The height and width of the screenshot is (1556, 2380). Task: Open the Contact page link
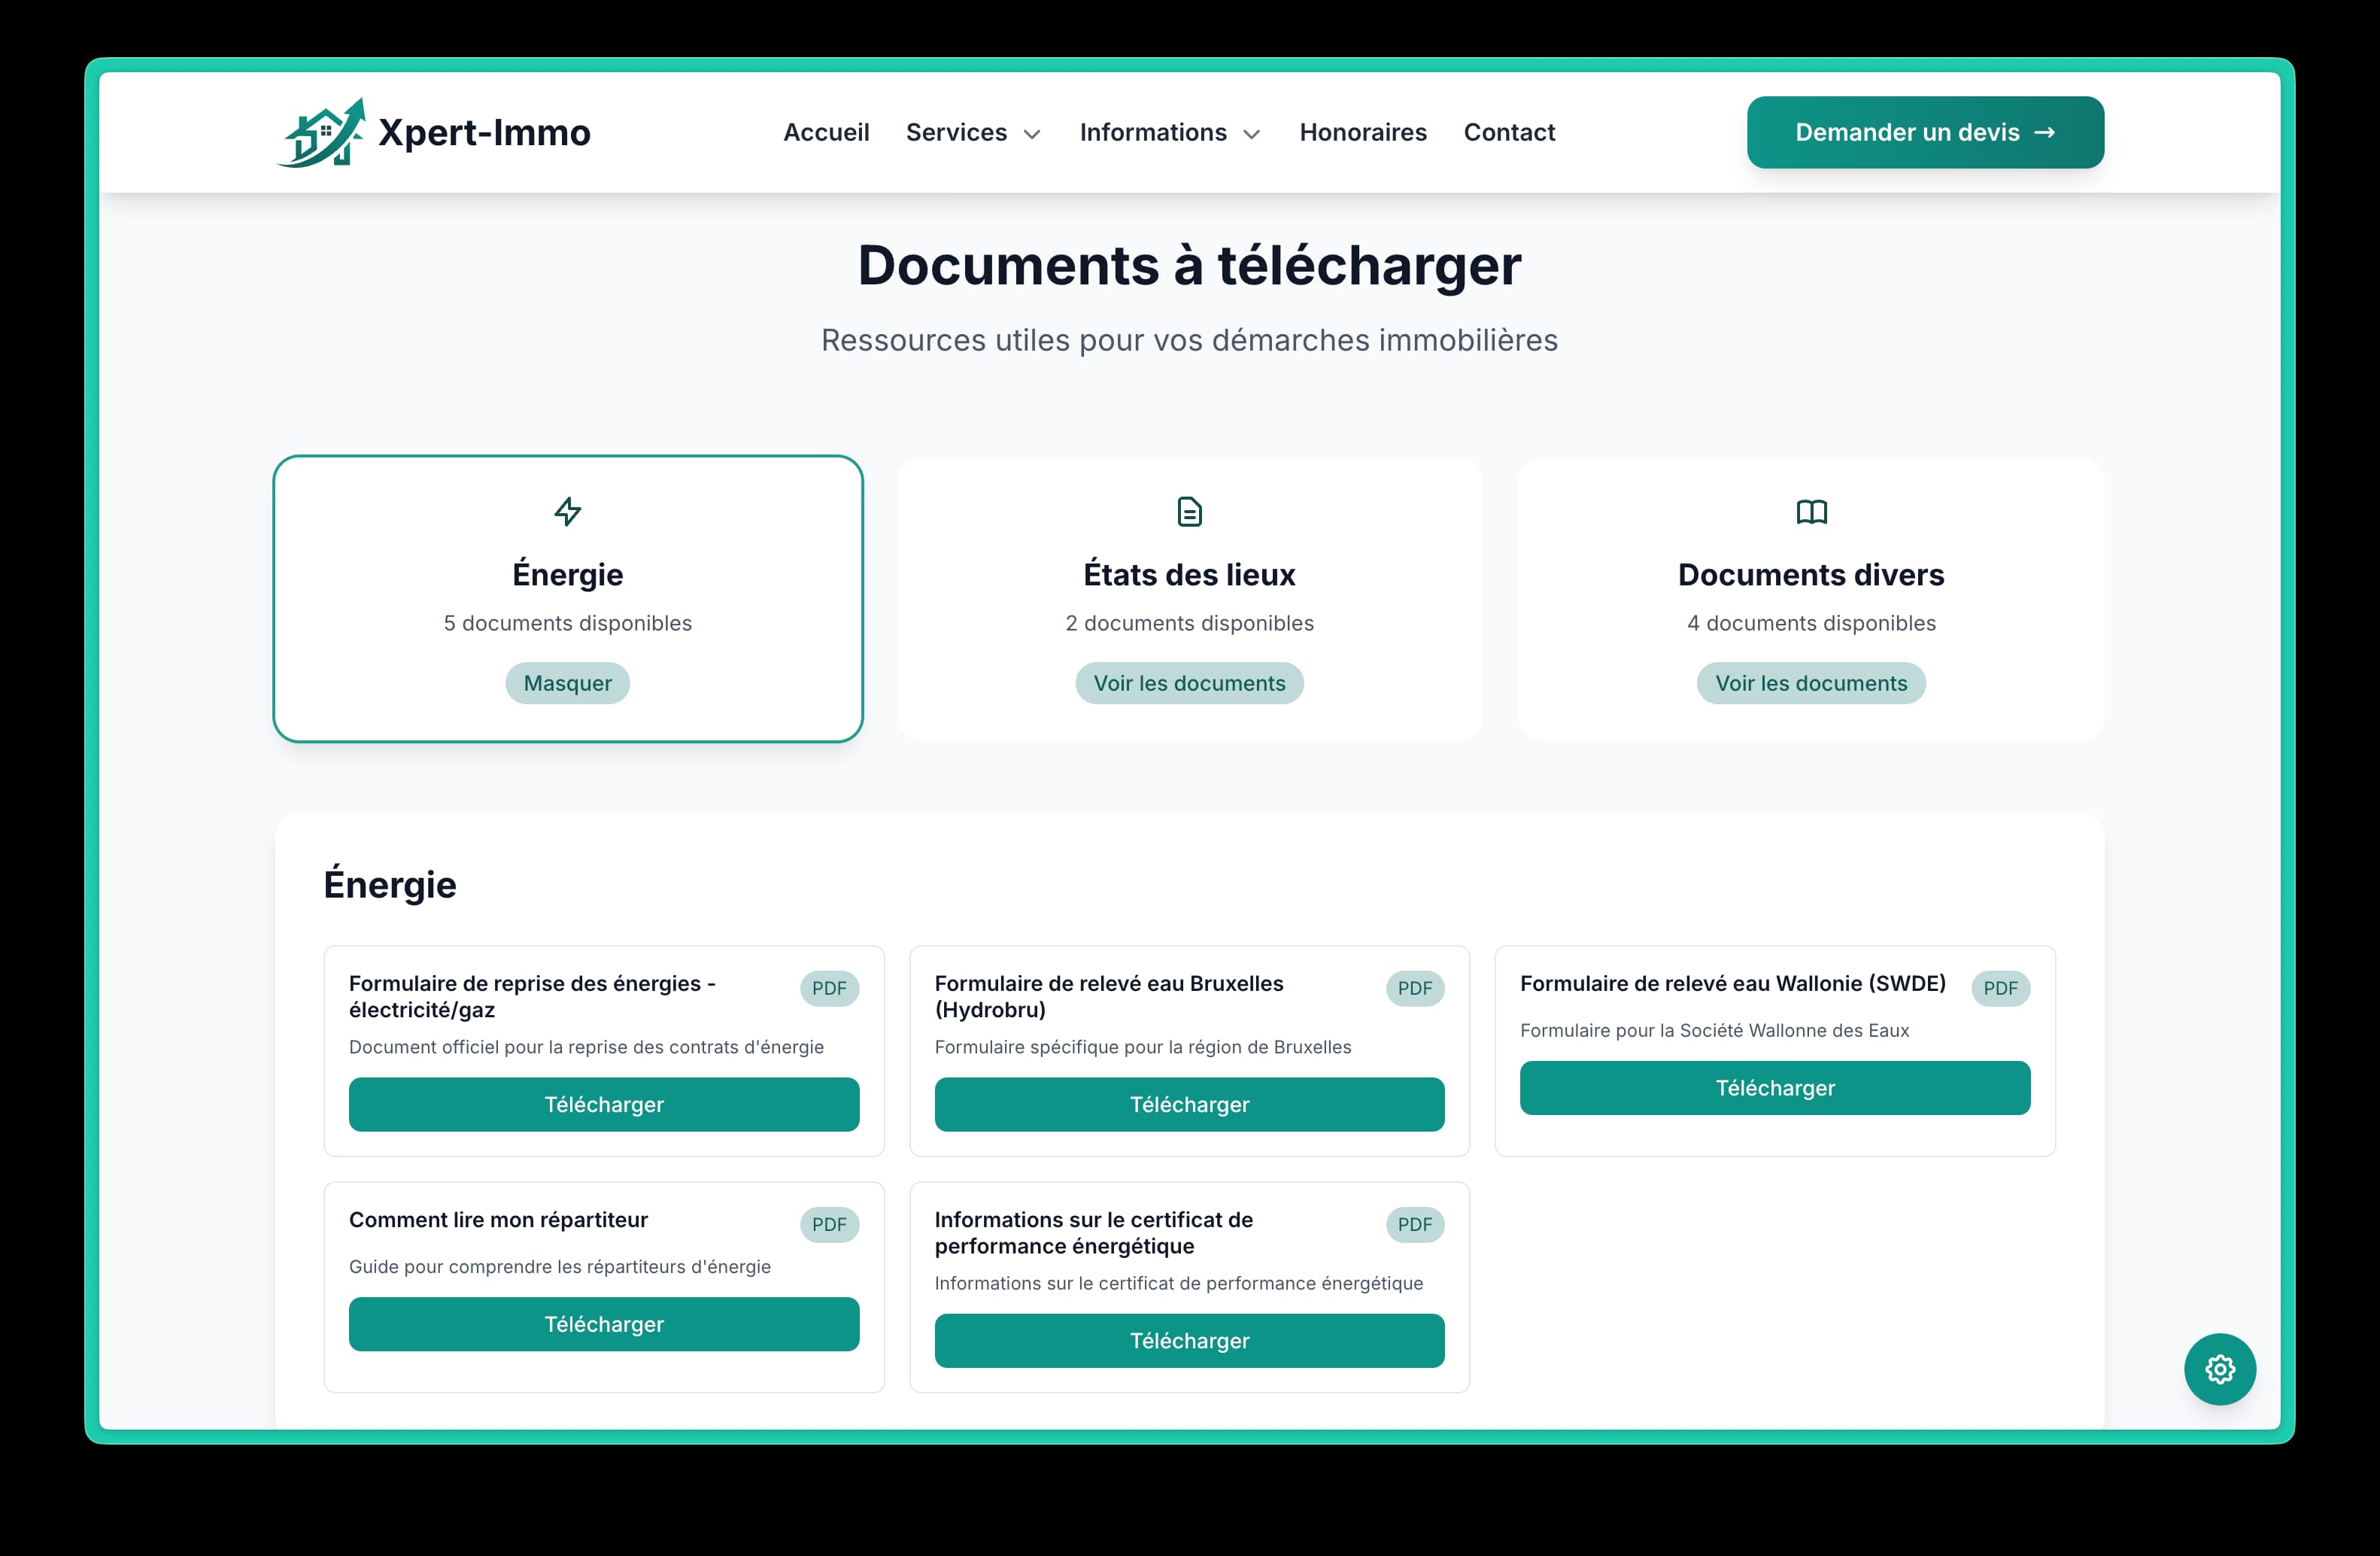(1509, 132)
